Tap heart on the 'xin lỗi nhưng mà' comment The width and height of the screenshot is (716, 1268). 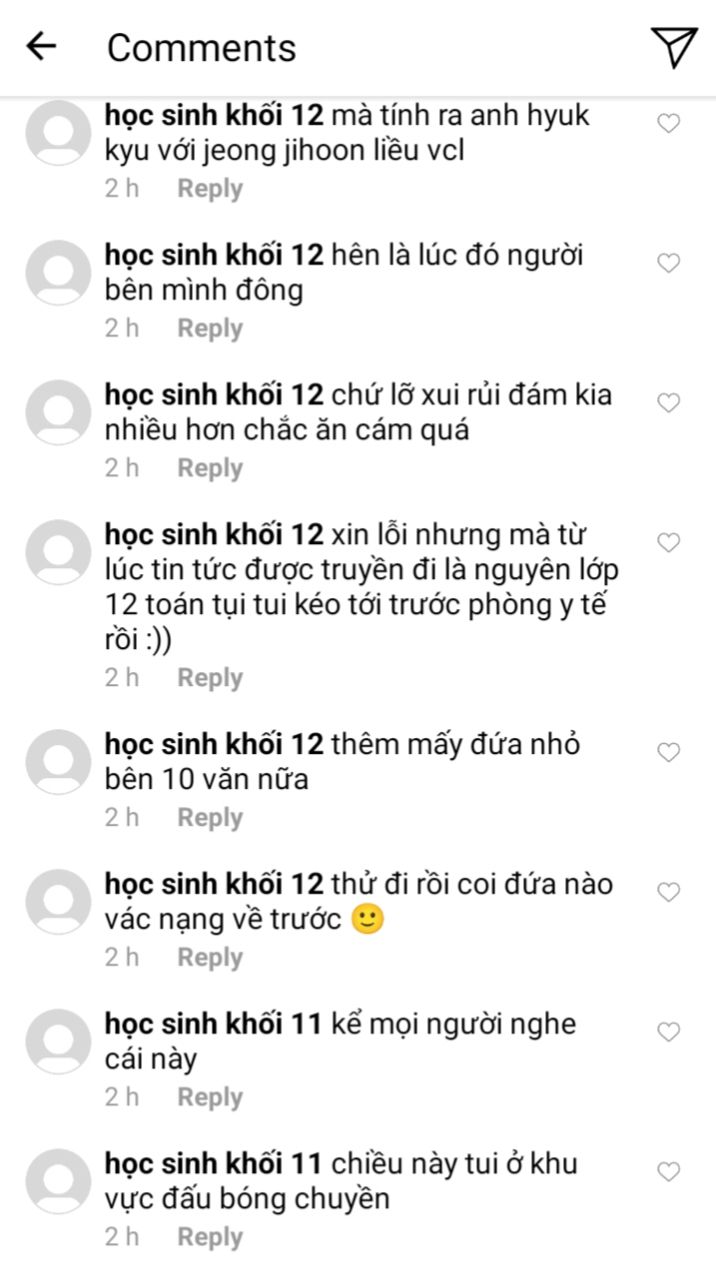(668, 542)
